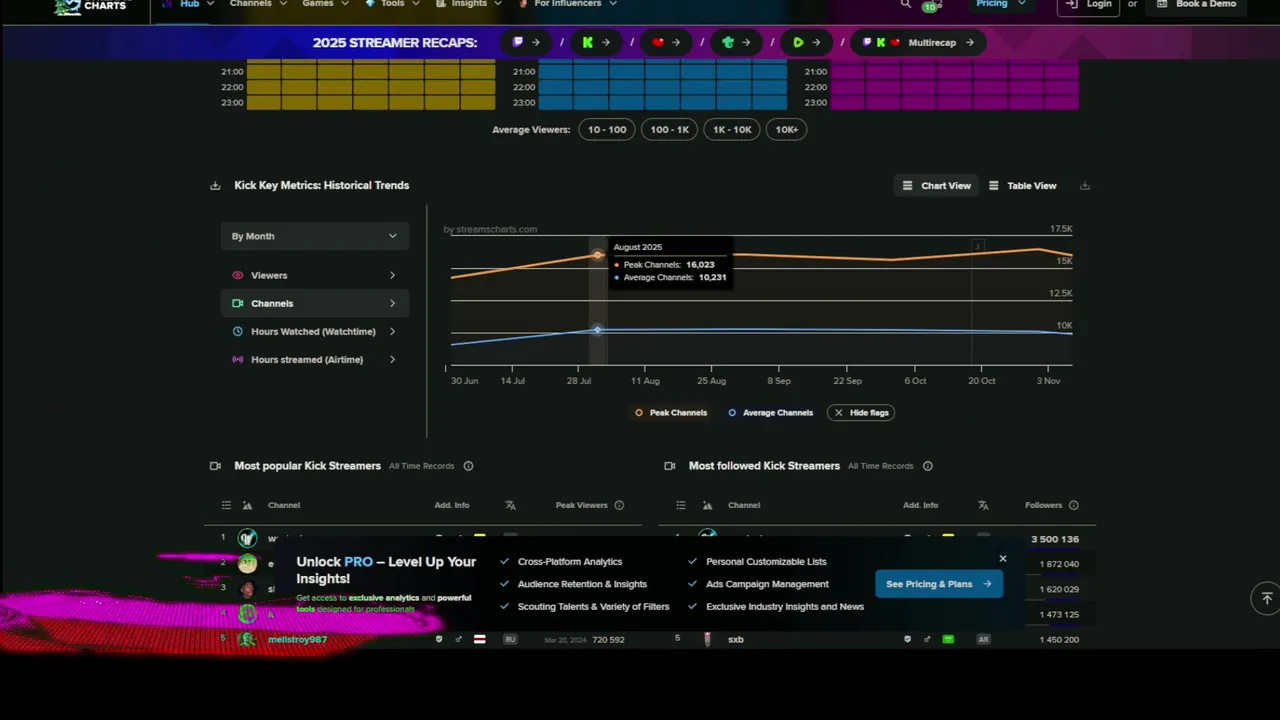
Task: Open the search magnifier in the top bar
Action: click(906, 4)
